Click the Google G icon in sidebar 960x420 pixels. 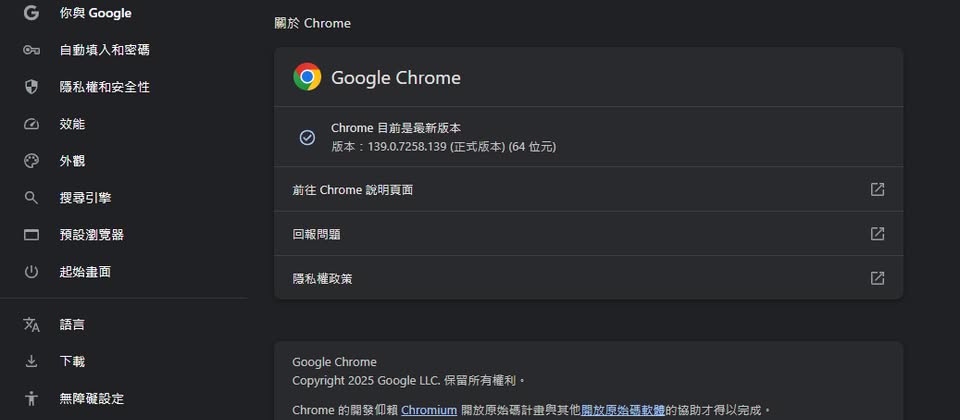[x=31, y=13]
